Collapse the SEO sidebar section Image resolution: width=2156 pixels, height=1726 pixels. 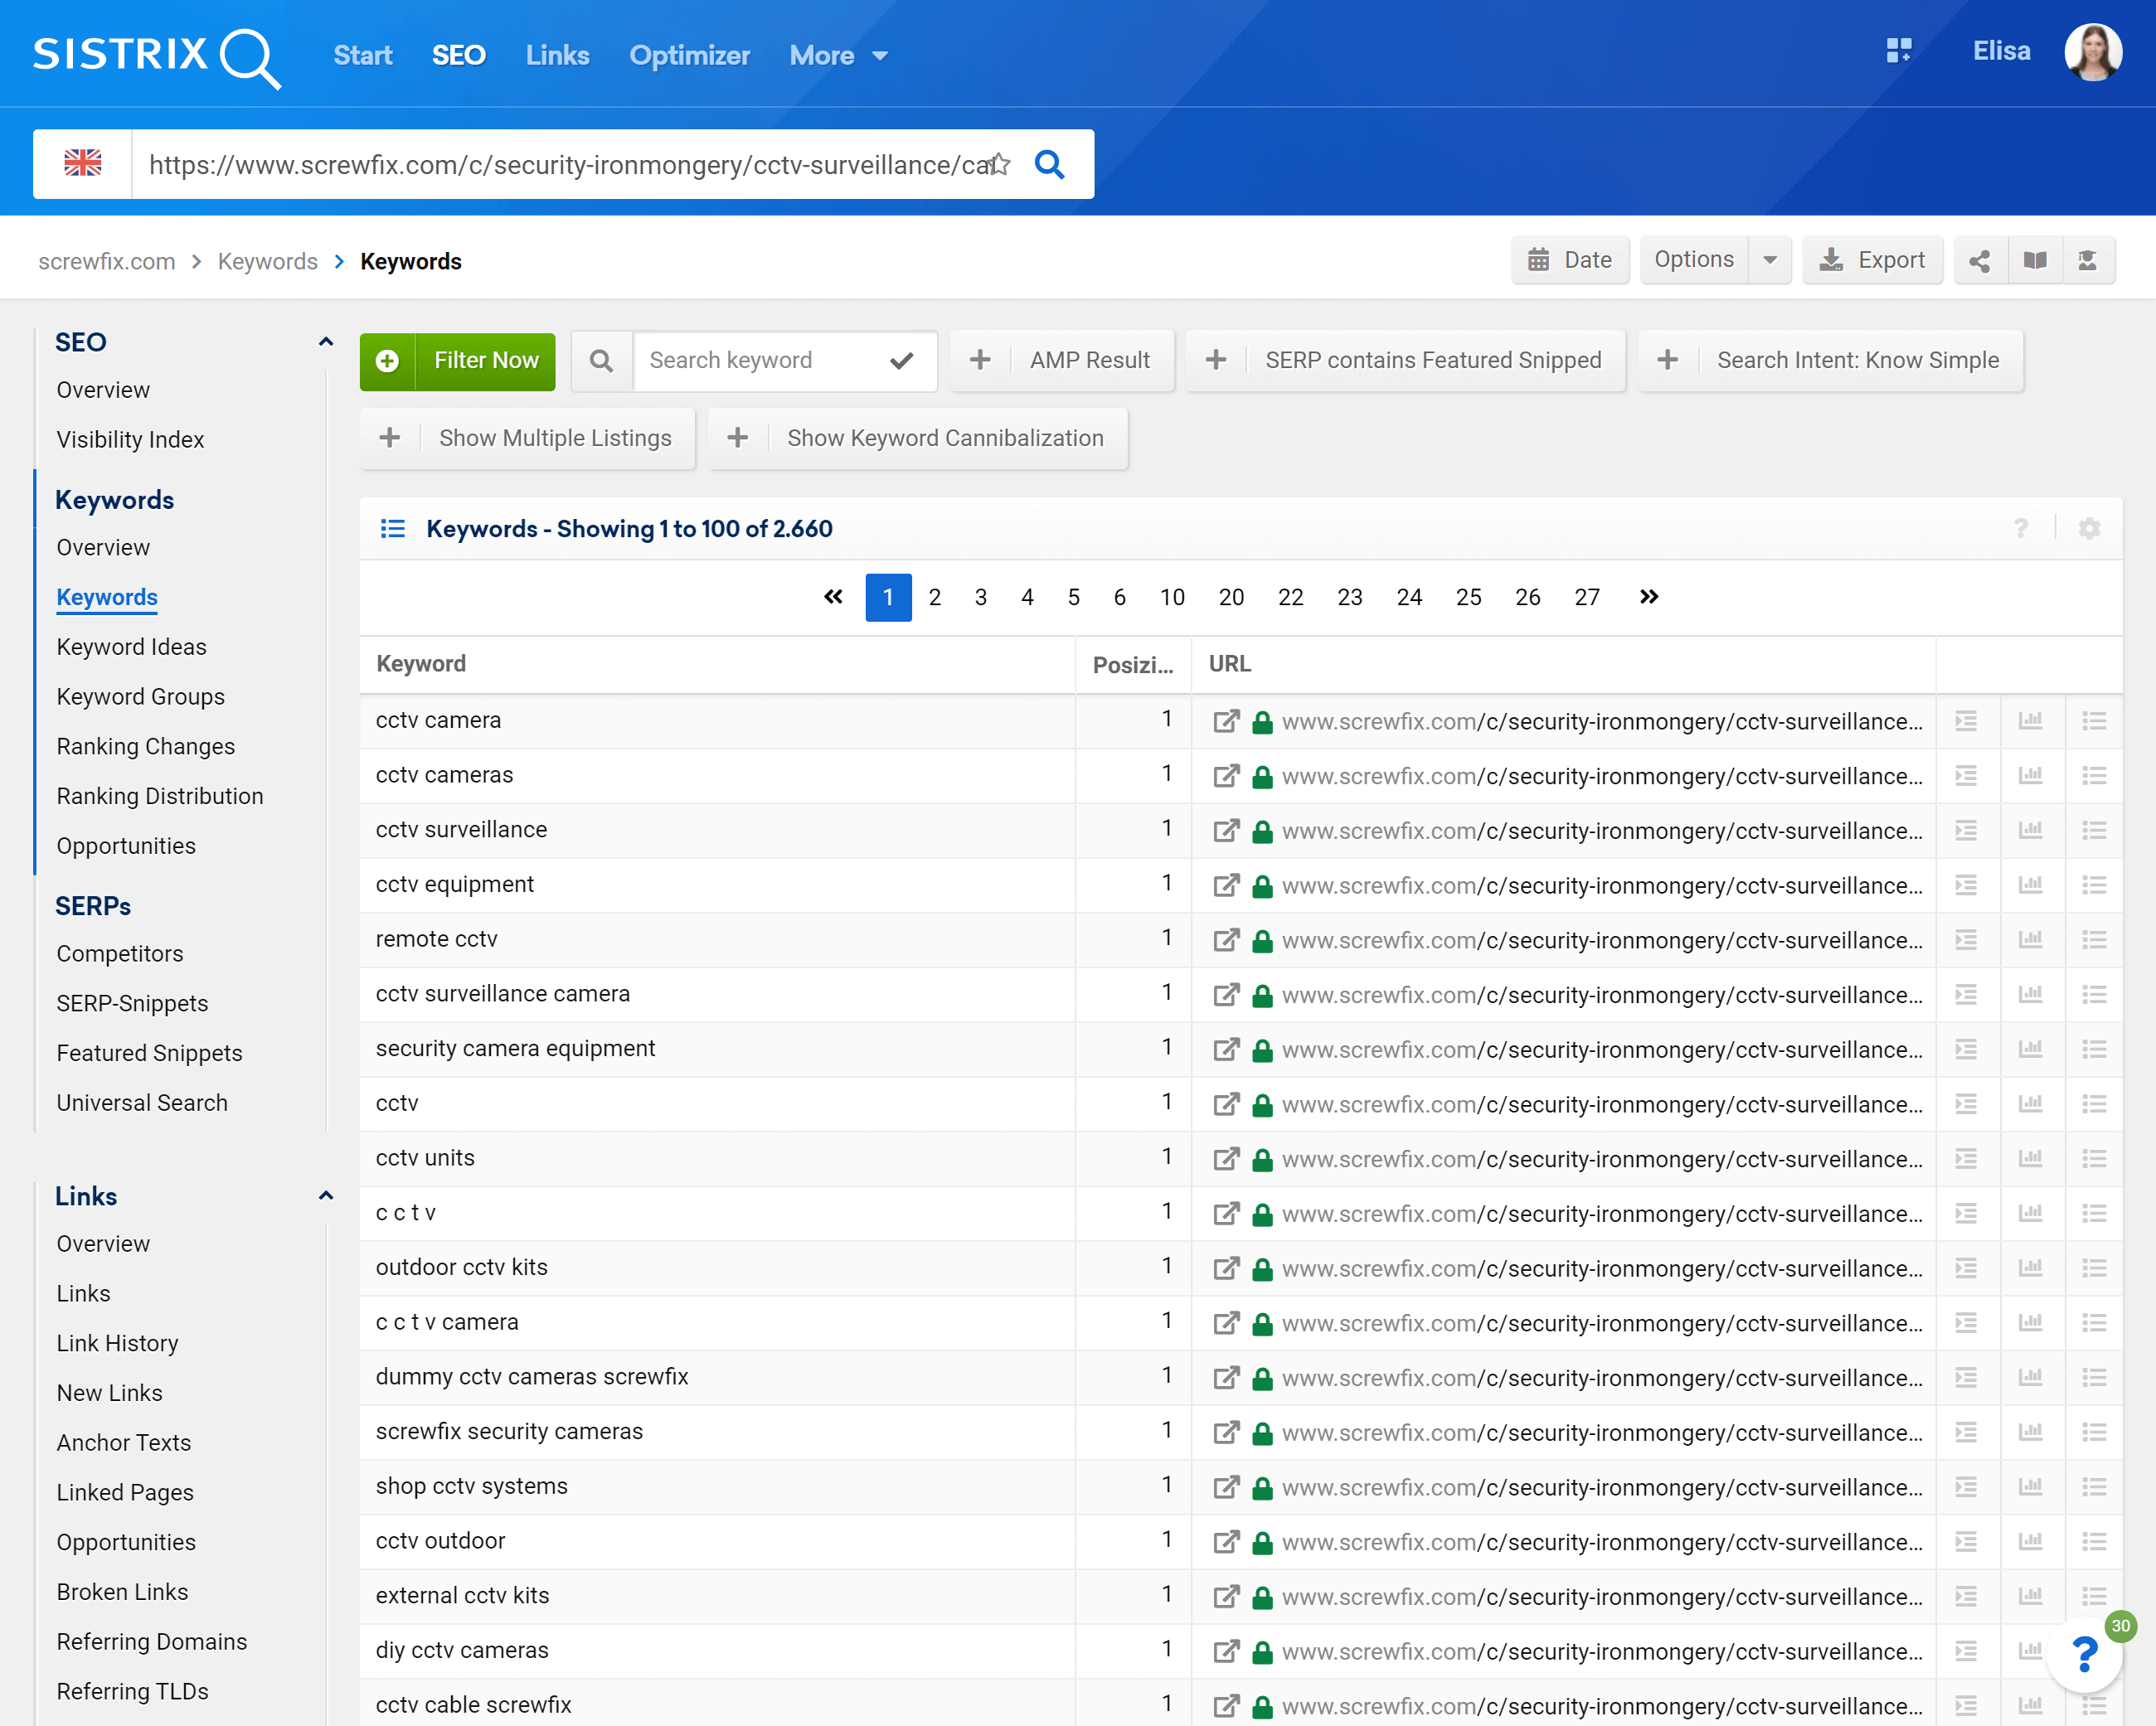(325, 342)
